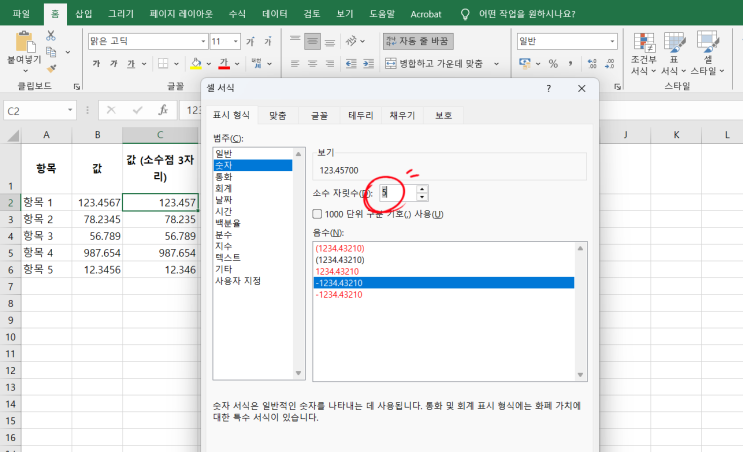Open the 맑은 고딕 font name dropdown

click(x=203, y=41)
